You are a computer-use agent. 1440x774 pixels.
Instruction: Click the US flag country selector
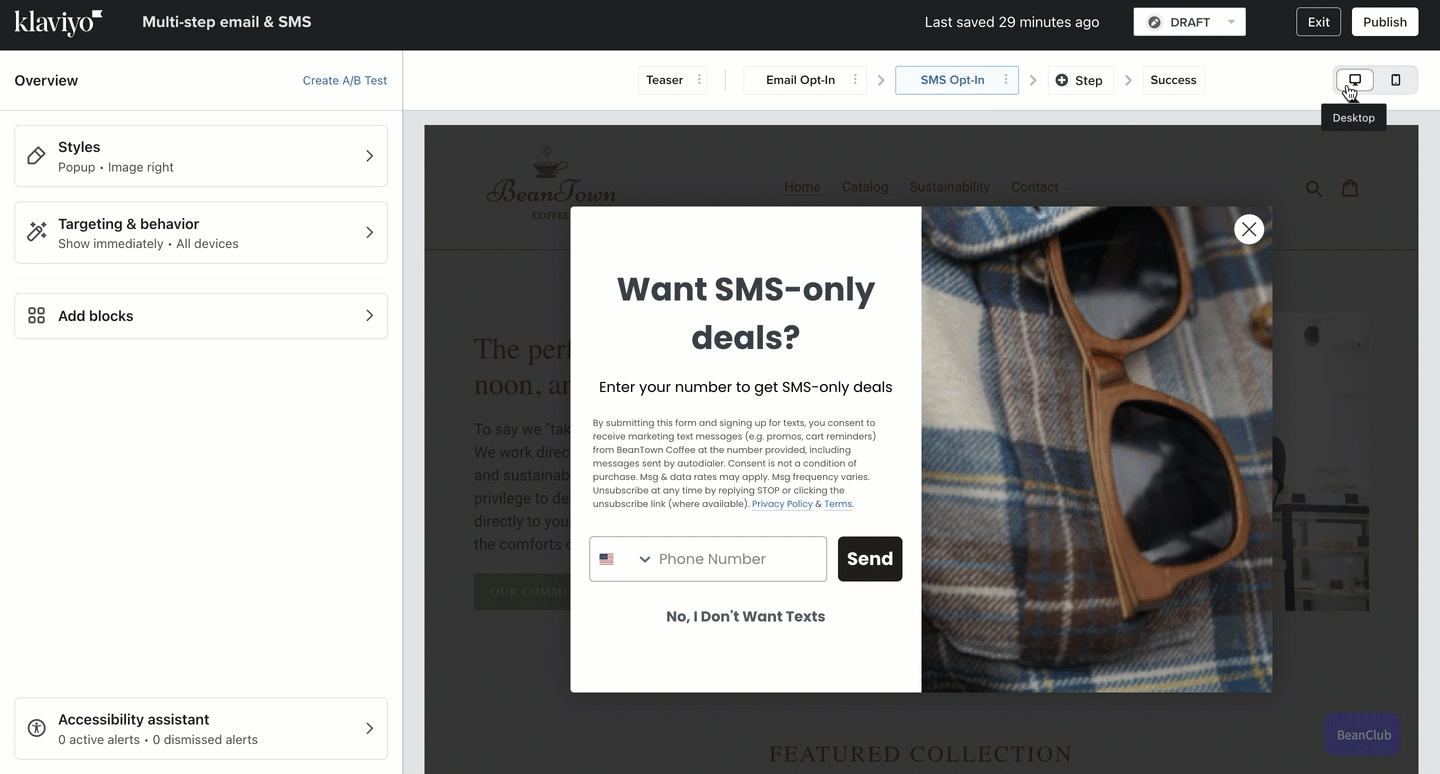click(x=625, y=559)
